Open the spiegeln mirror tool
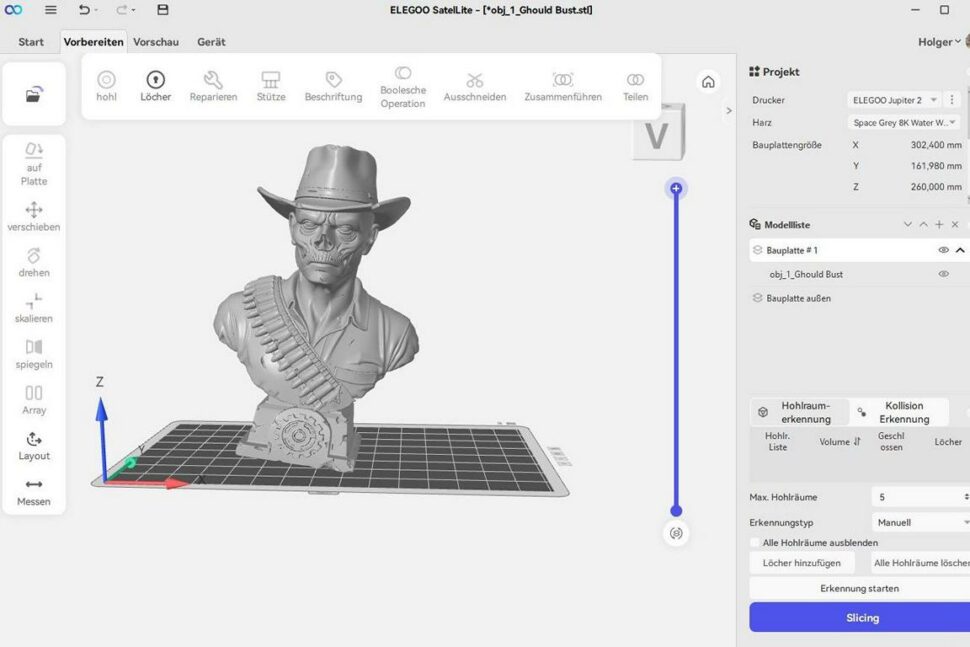This screenshot has width=970, height=647. click(x=34, y=354)
